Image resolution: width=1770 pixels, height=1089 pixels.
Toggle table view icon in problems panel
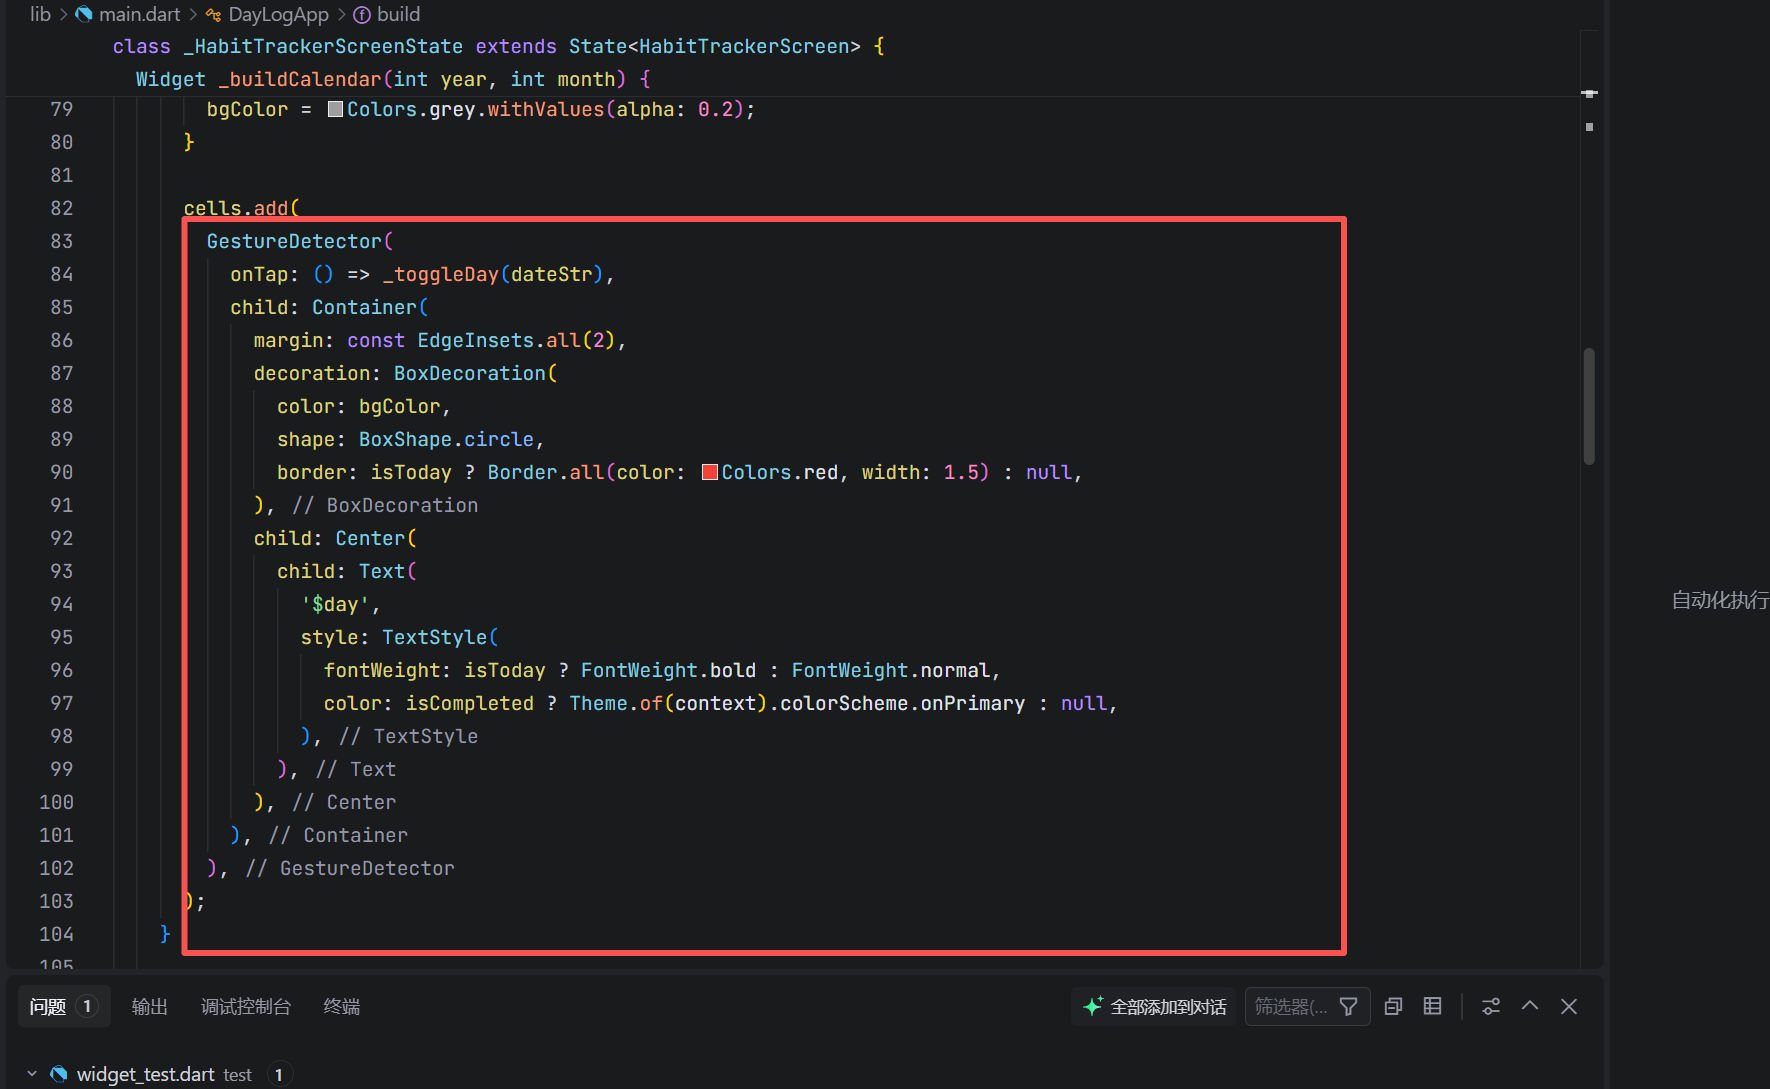pyautogui.click(x=1432, y=1006)
